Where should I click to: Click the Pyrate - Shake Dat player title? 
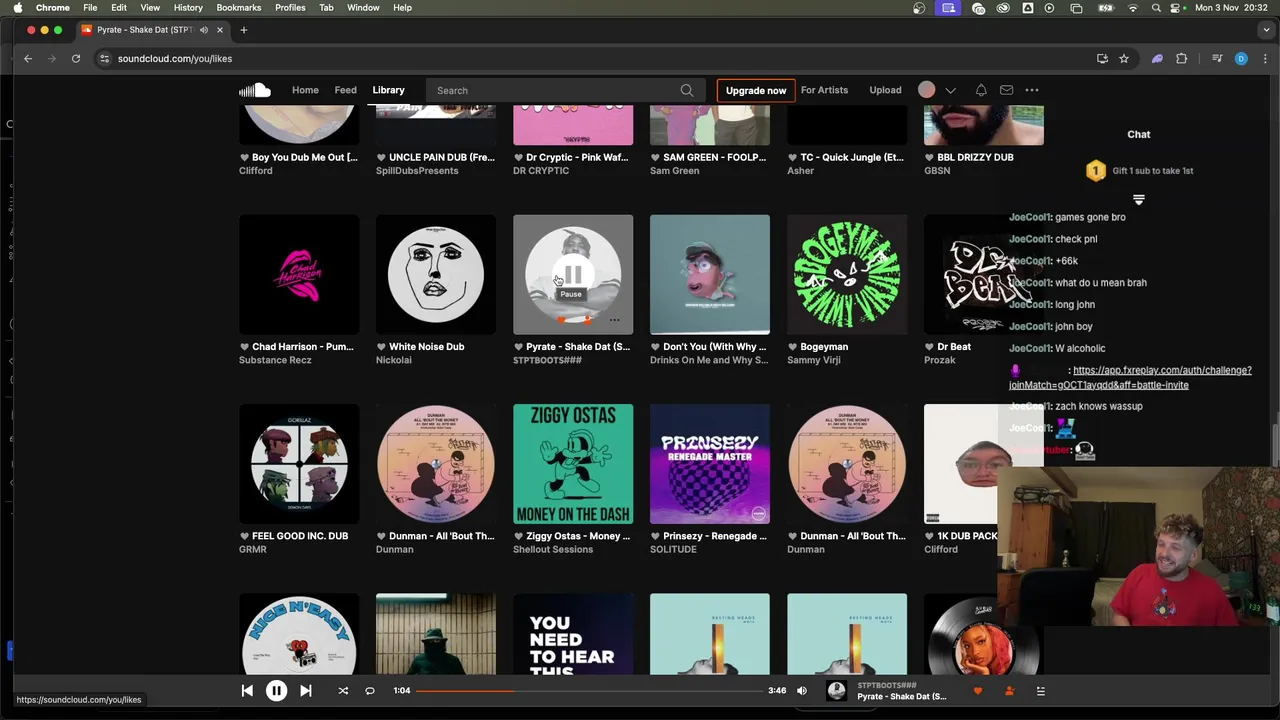click(901, 697)
